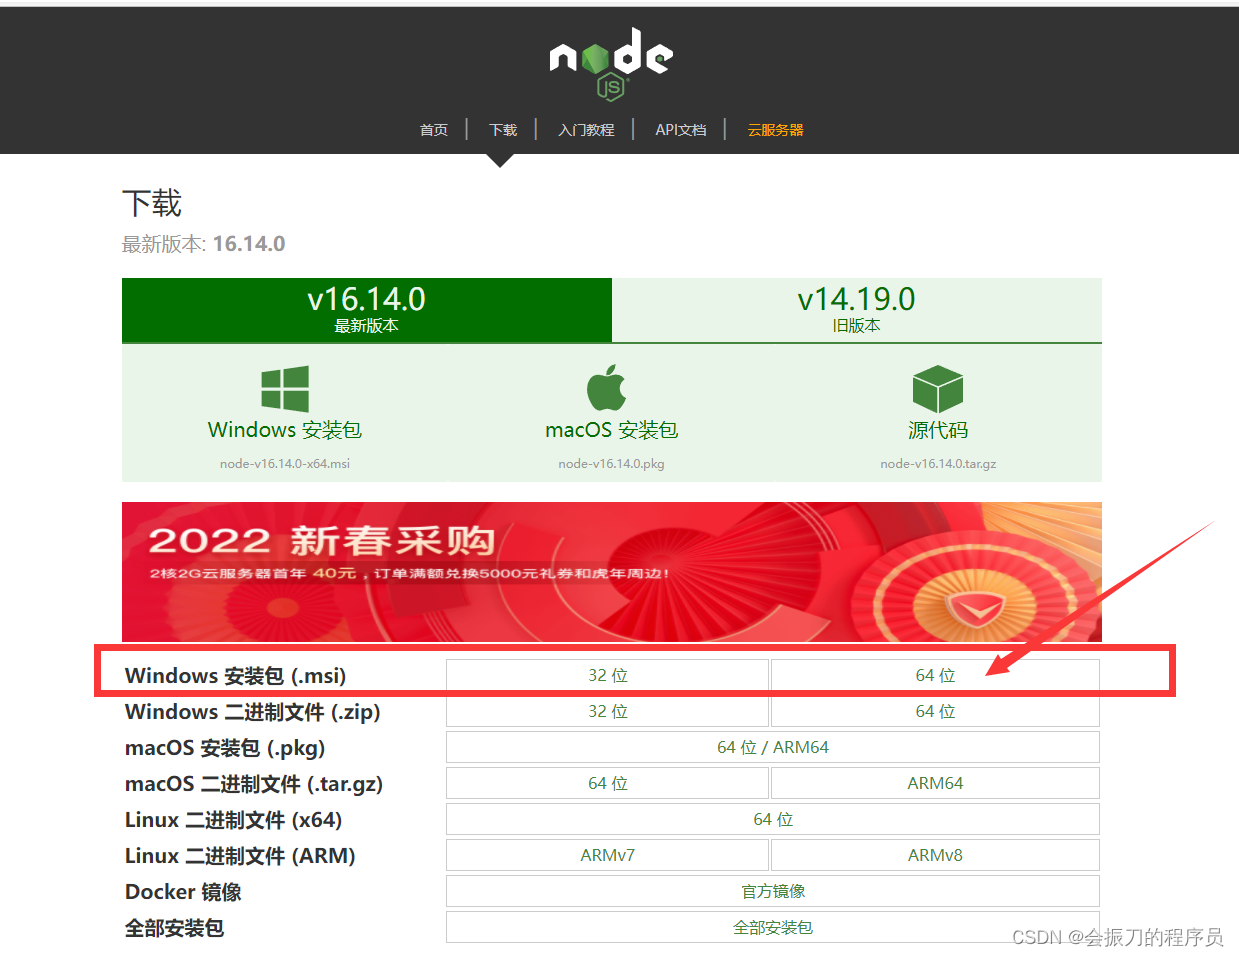Download Windows 安装包 (.msi) 32 位
Image resolution: width=1239 pixels, height=956 pixels.
(608, 676)
